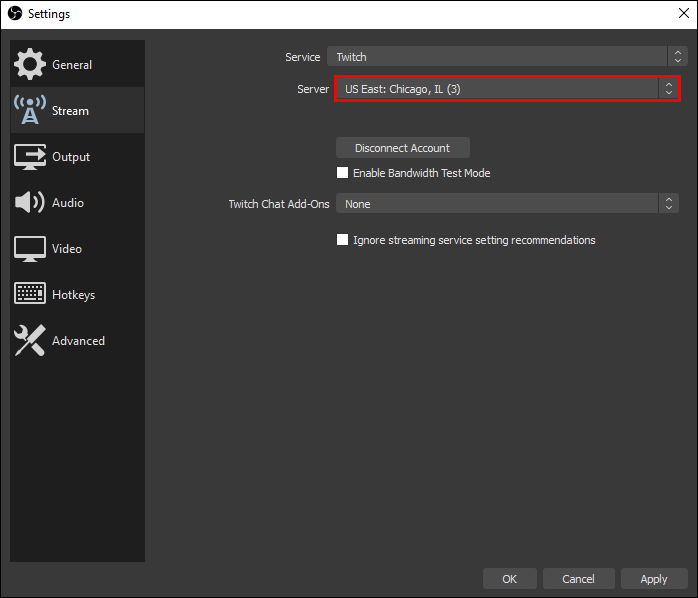Check Ignore streaming service setting recommendations
This screenshot has width=698, height=598.
tap(343, 240)
